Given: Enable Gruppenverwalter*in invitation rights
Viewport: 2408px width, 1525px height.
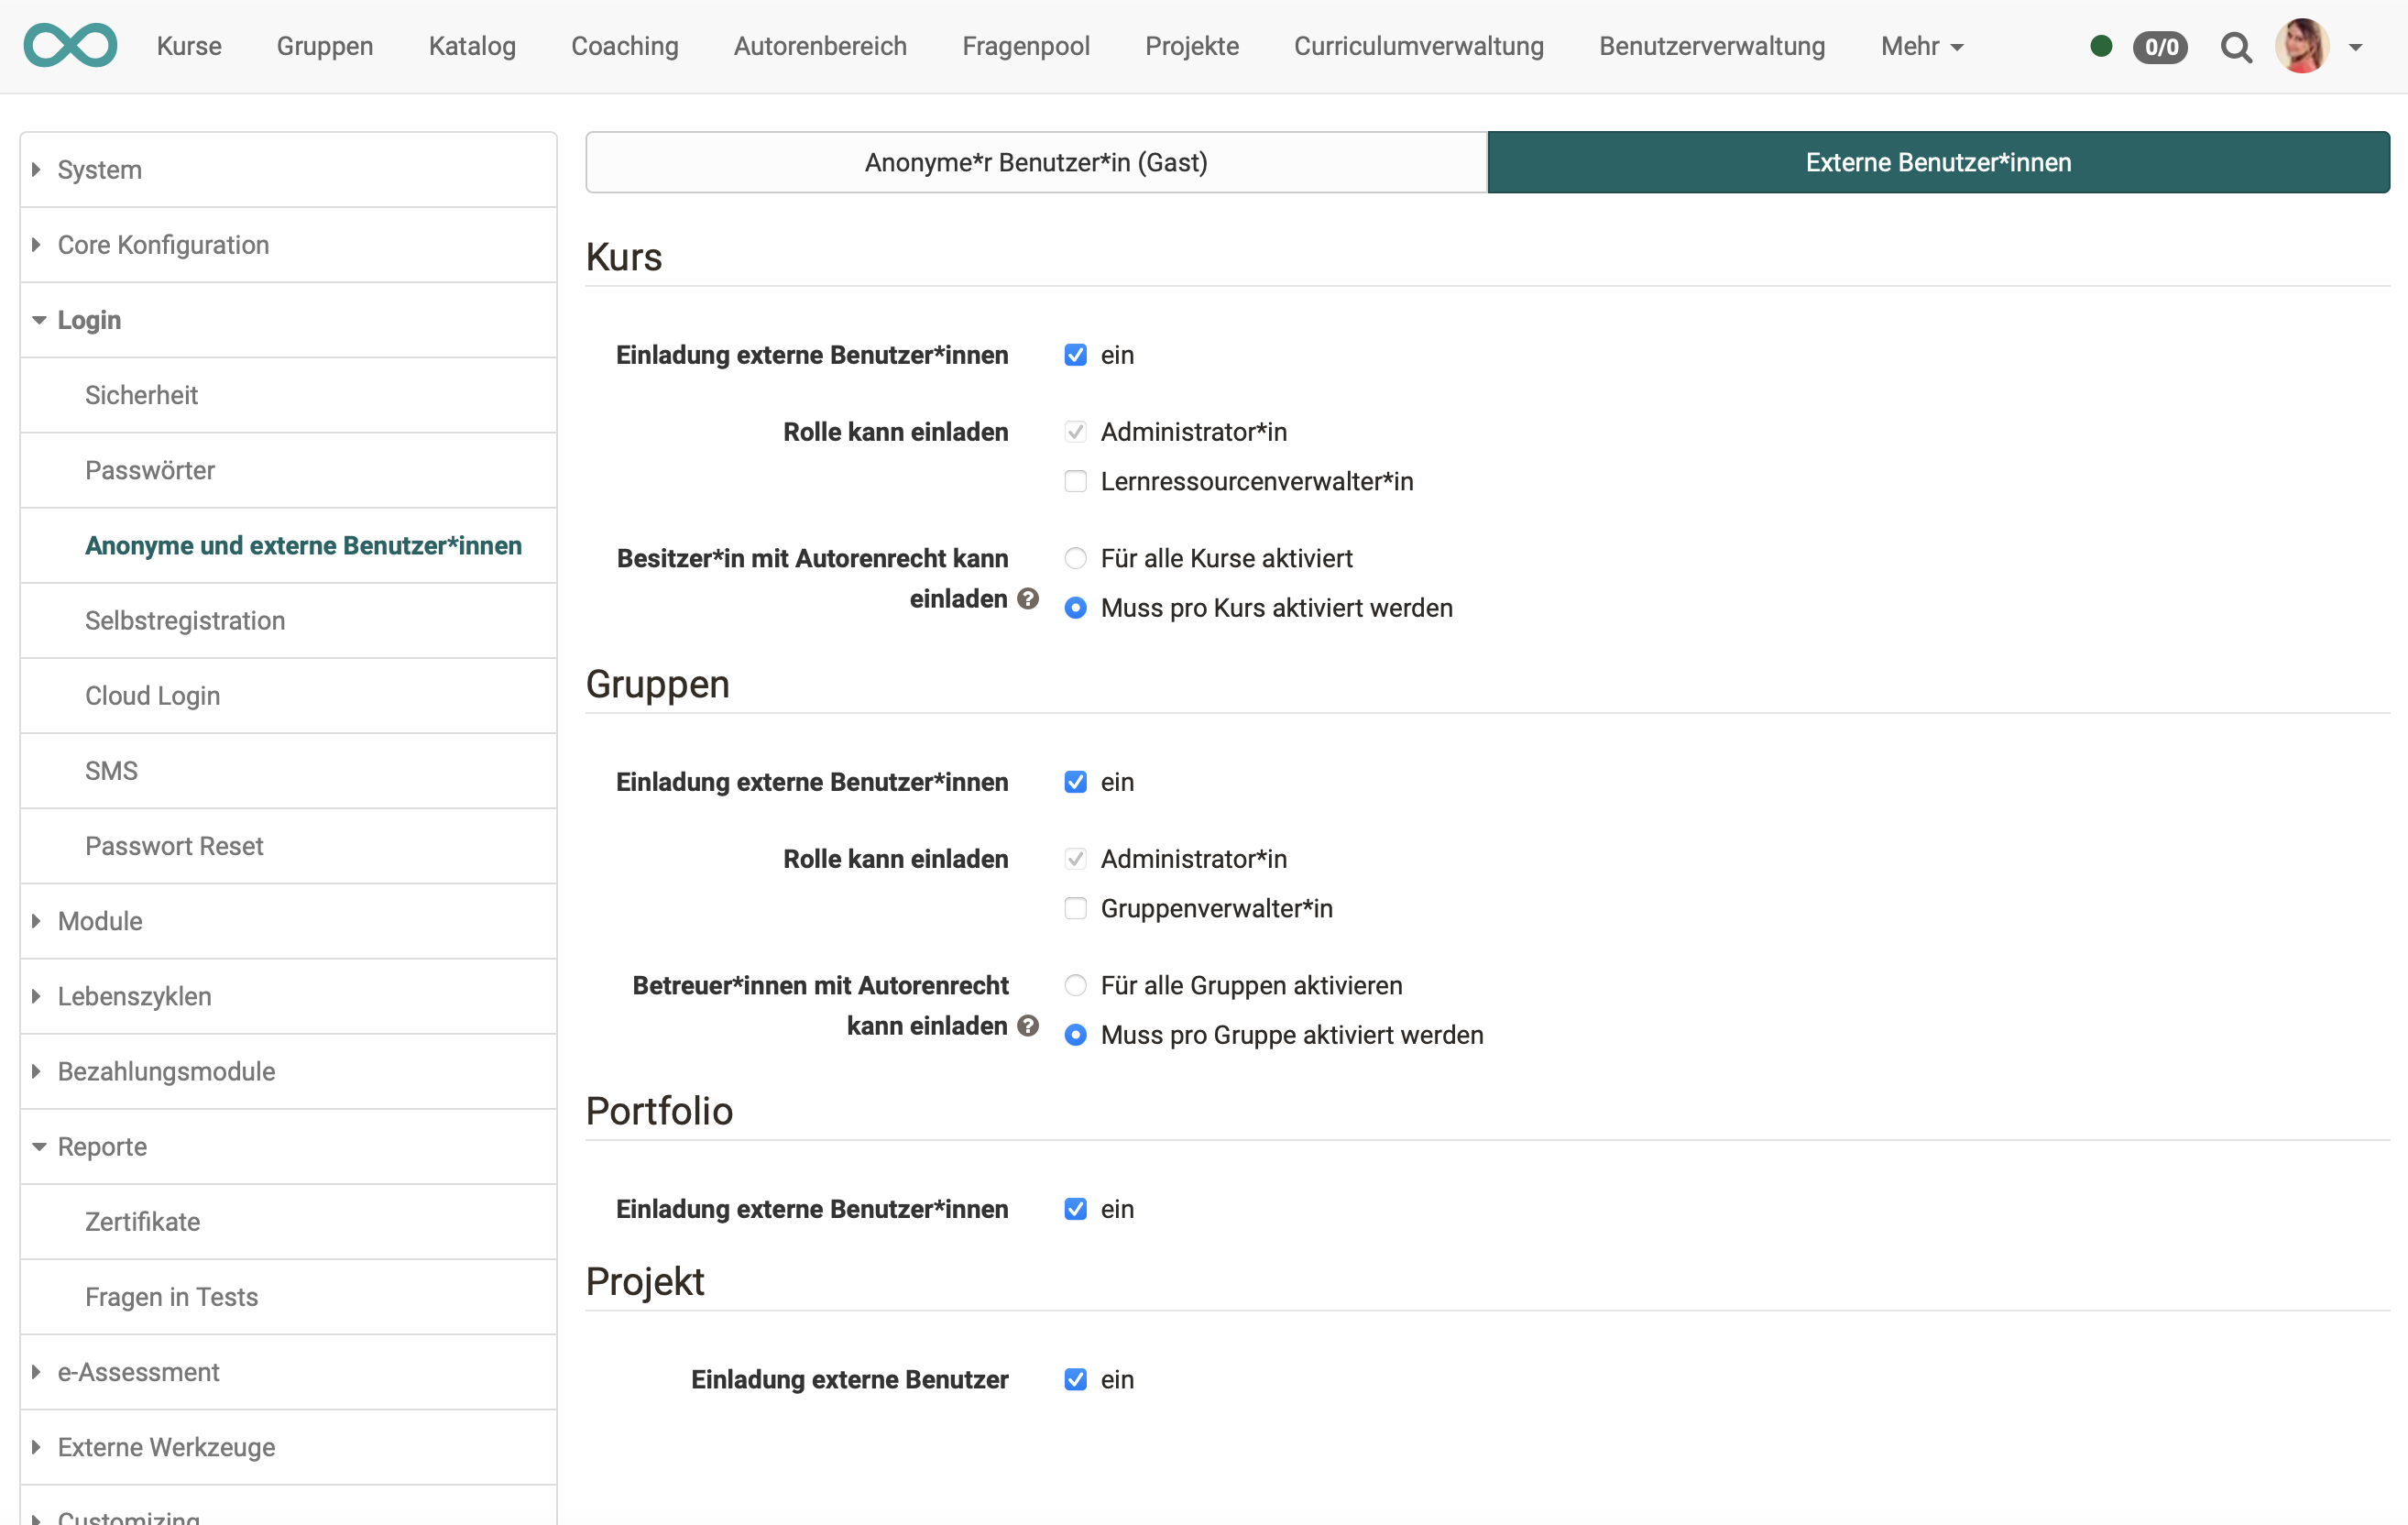Looking at the screenshot, I should (1075, 908).
